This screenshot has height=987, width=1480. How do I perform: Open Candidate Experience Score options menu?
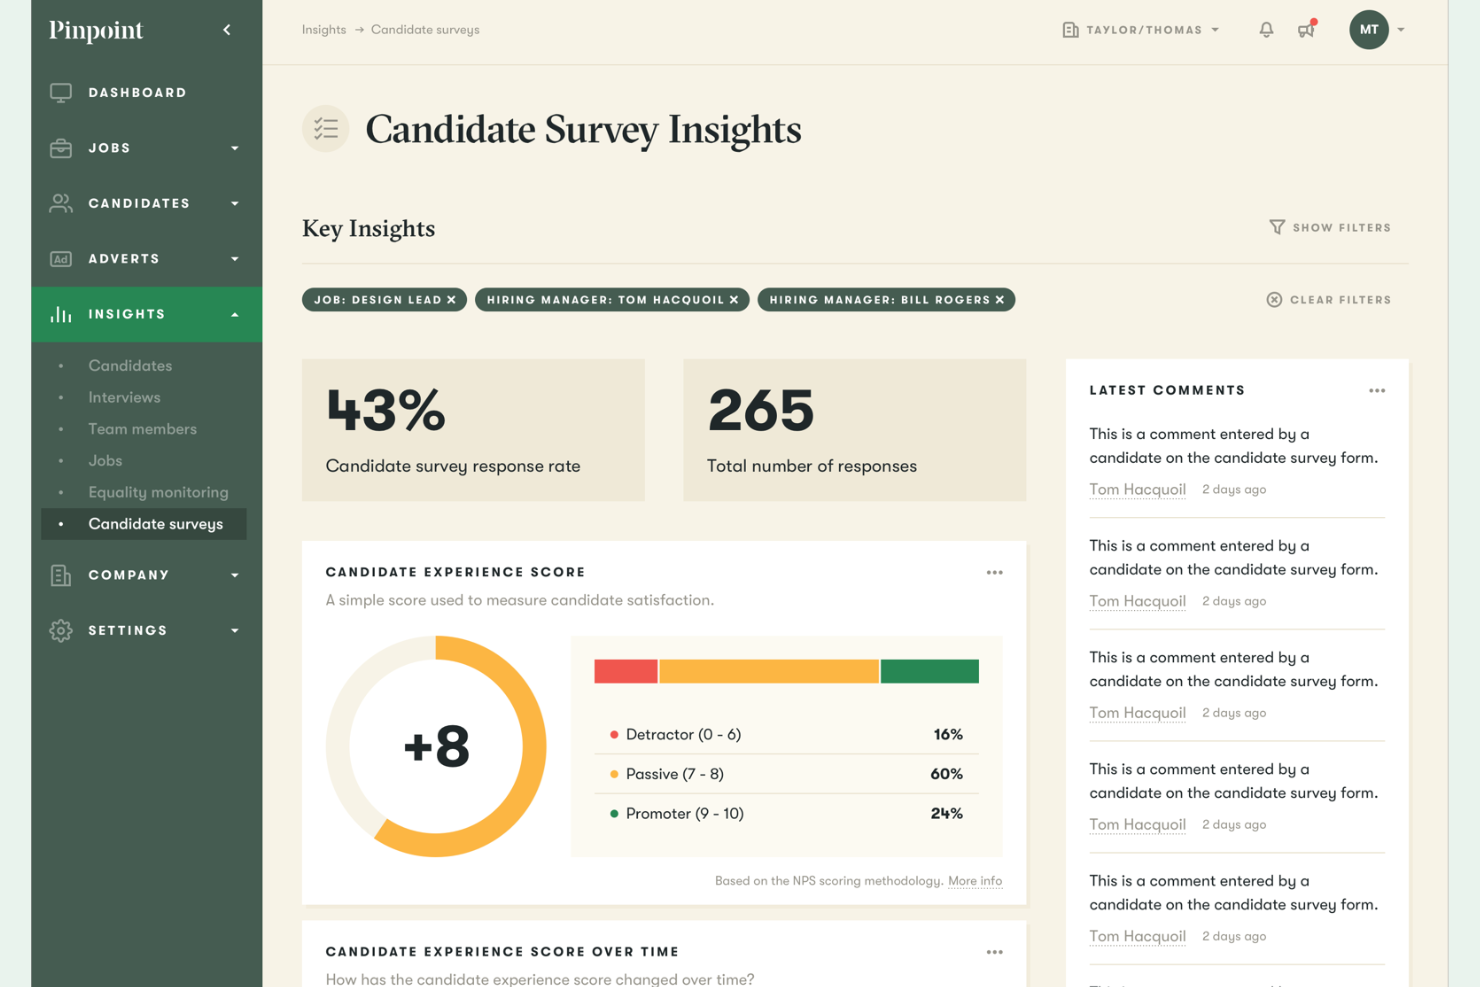click(x=994, y=573)
